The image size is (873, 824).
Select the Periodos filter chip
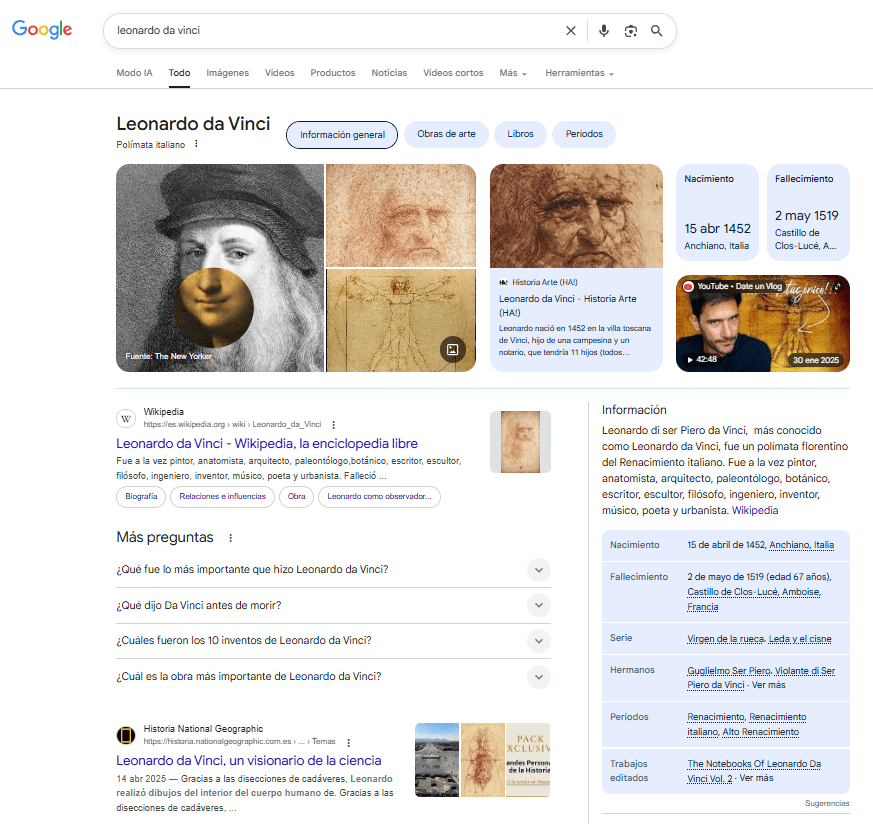tap(584, 134)
